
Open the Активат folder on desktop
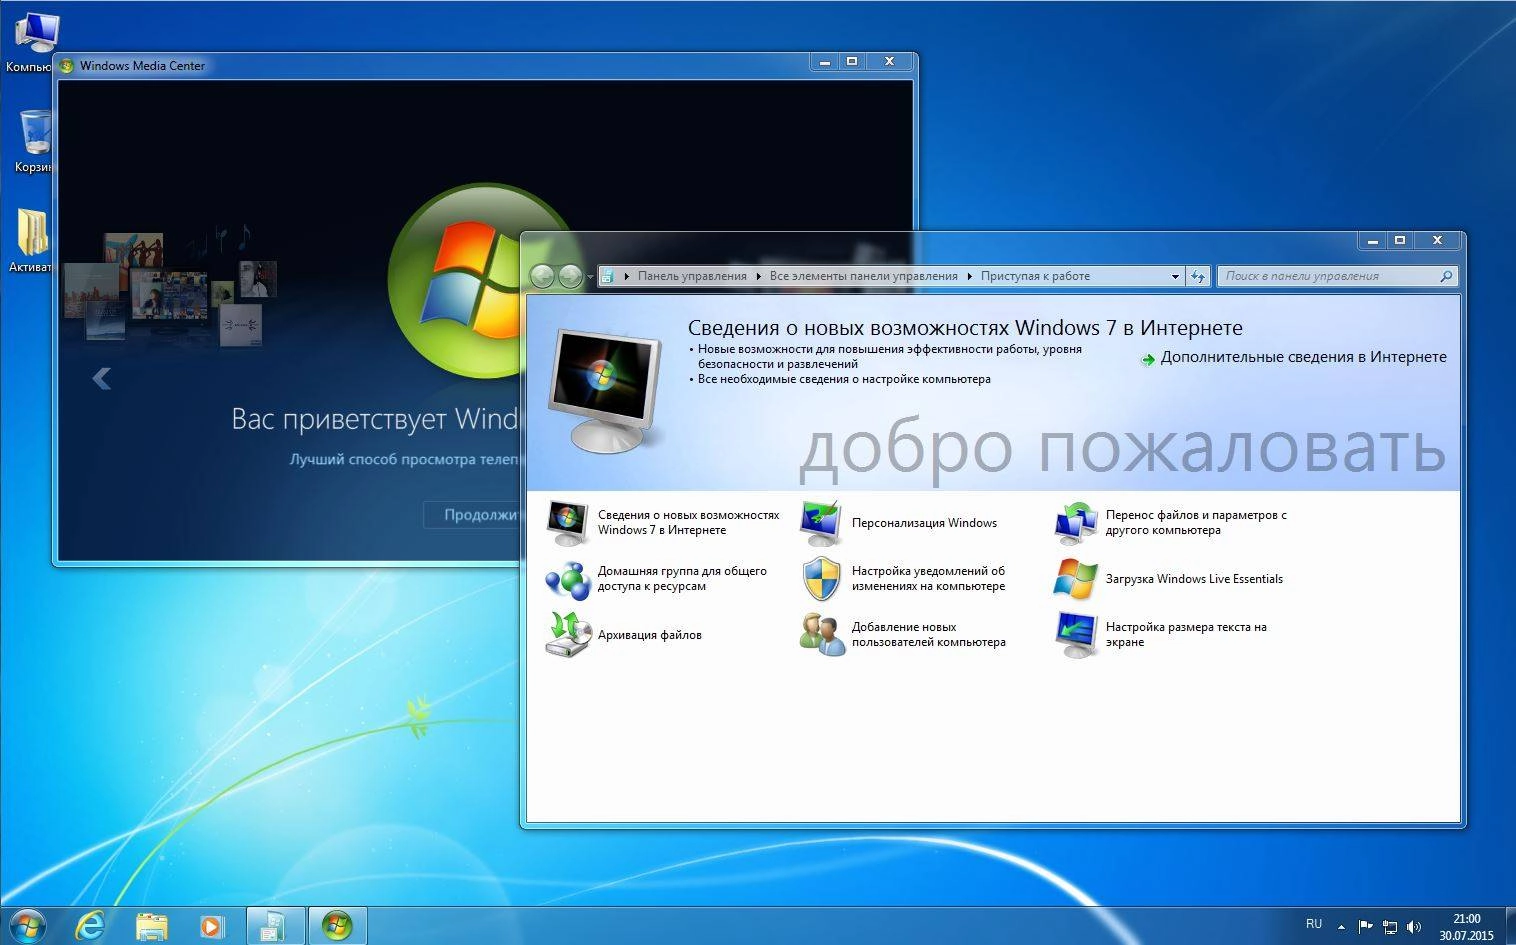click(30, 240)
